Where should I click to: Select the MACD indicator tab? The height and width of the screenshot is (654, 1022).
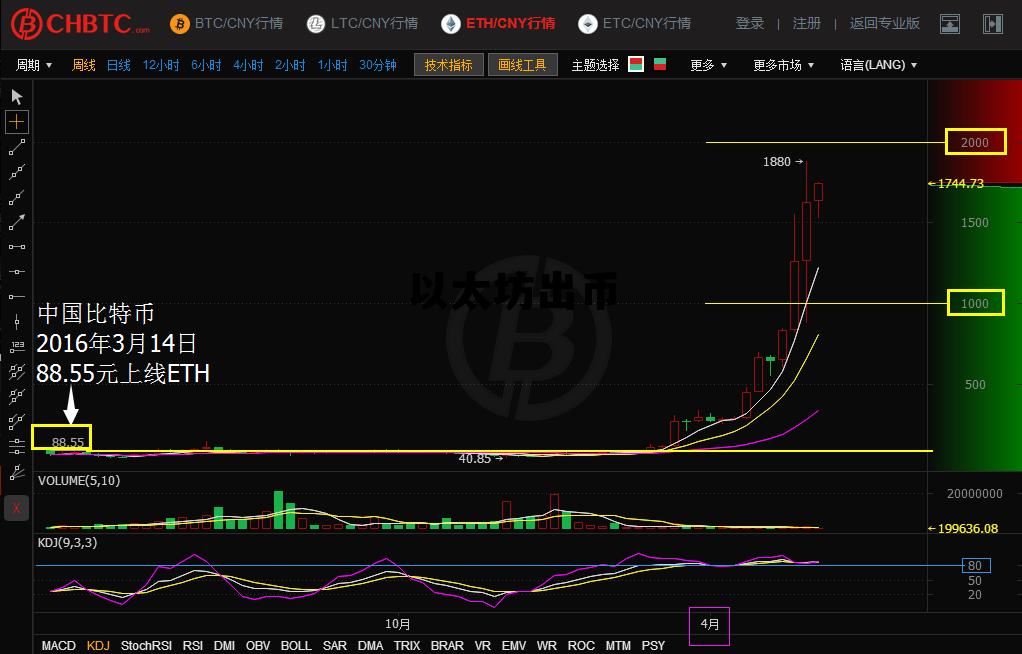[58, 646]
